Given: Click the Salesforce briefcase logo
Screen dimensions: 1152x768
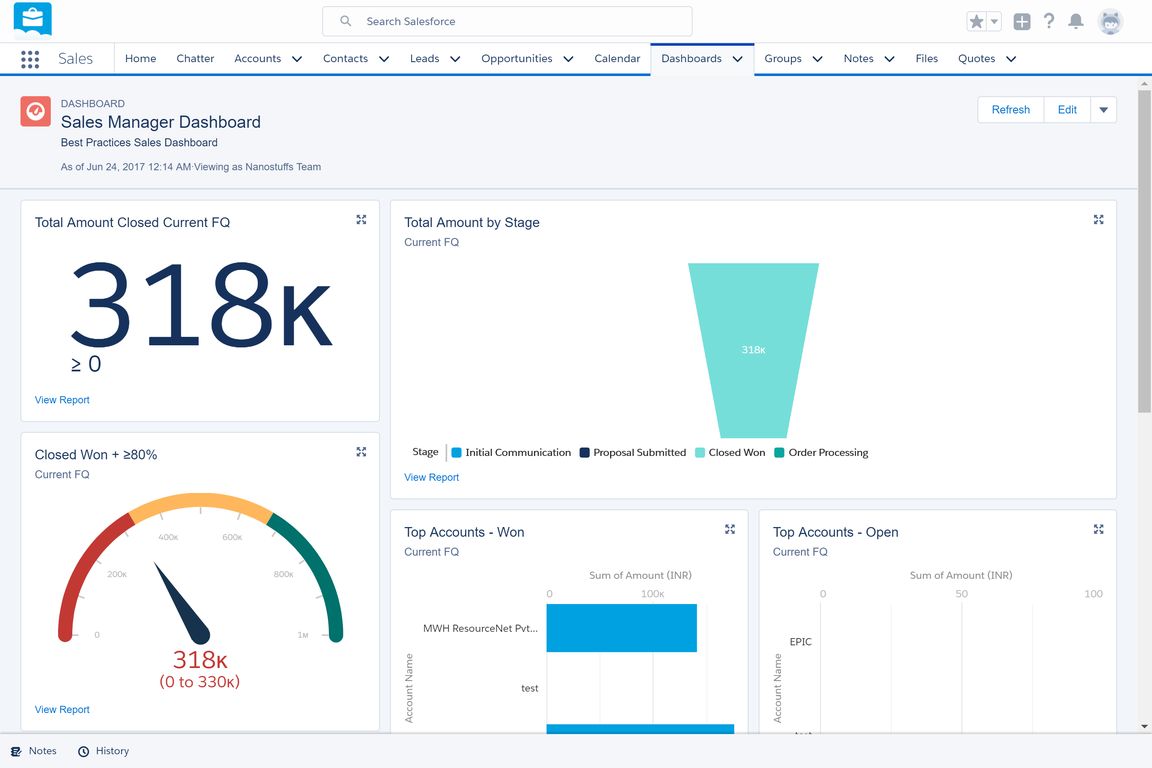Looking at the screenshot, I should coord(32,20).
